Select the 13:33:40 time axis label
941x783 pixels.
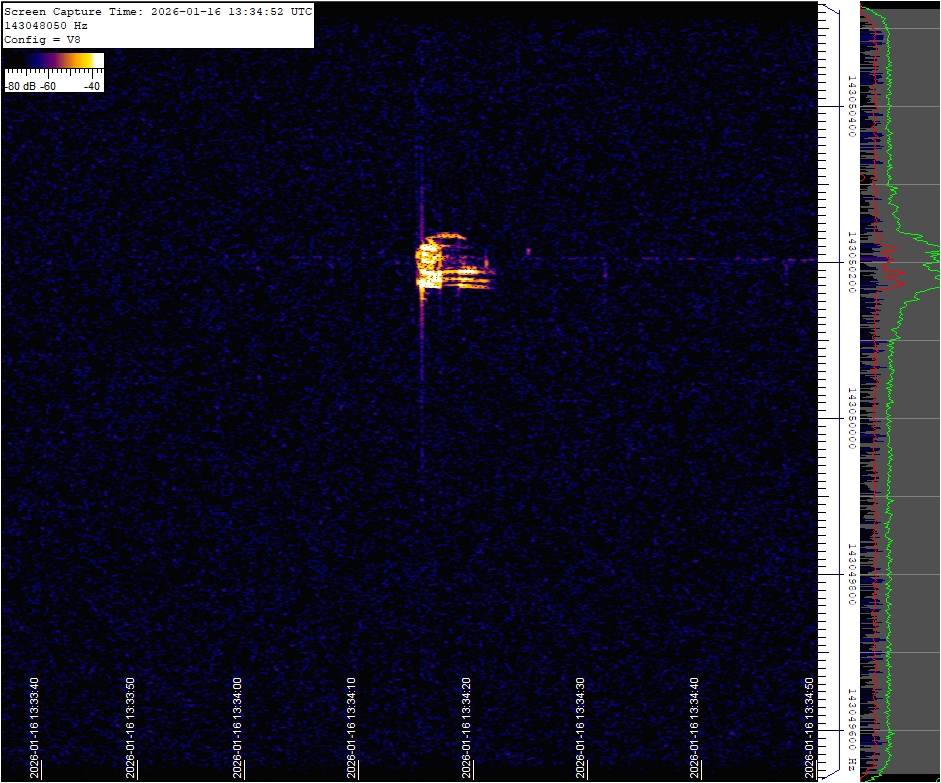(36, 726)
